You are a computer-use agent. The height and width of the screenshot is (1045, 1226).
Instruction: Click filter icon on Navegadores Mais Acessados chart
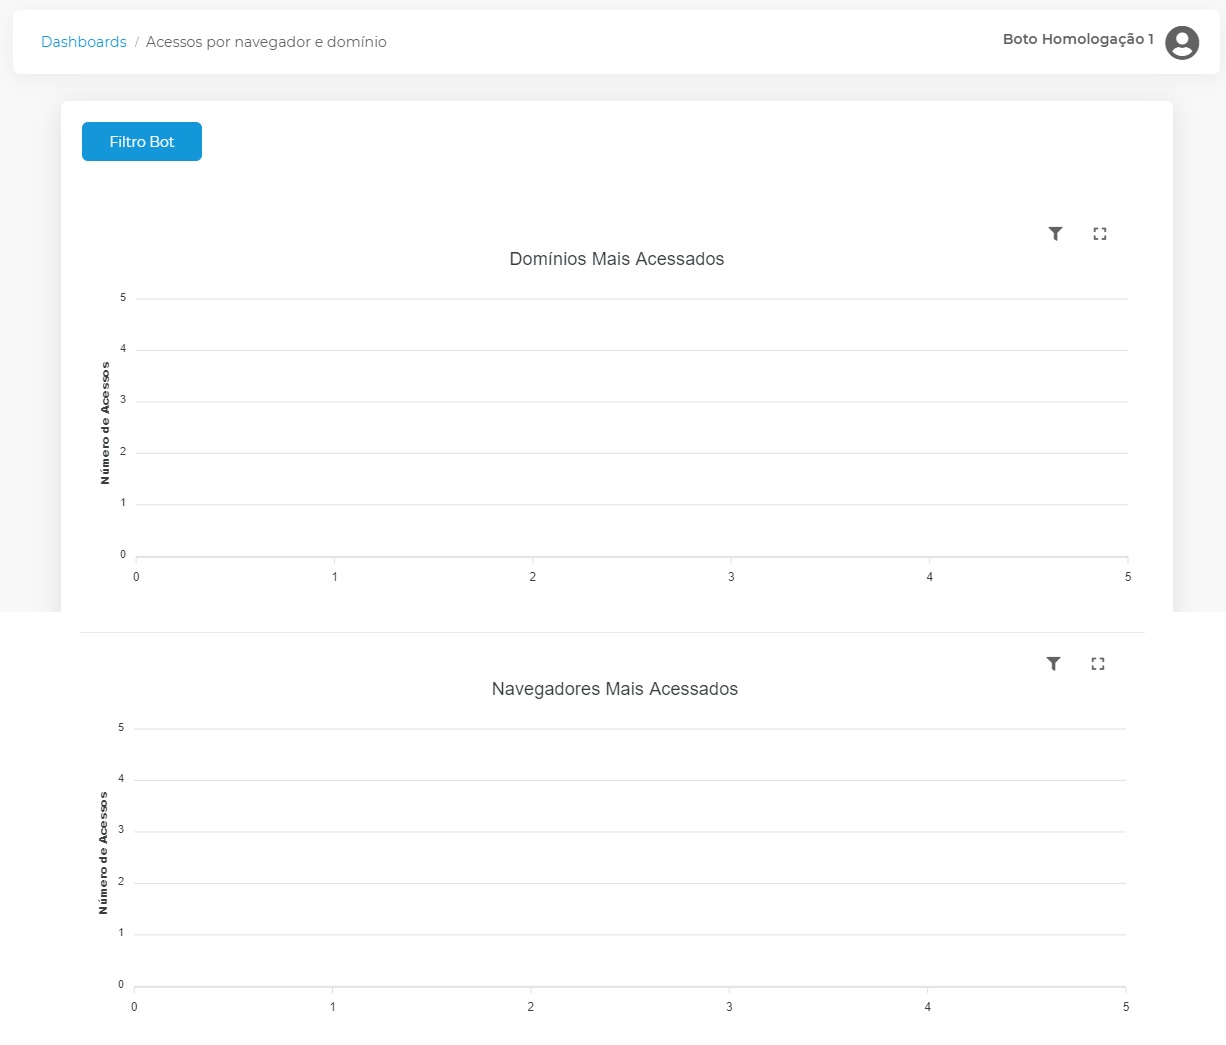[x=1053, y=664]
